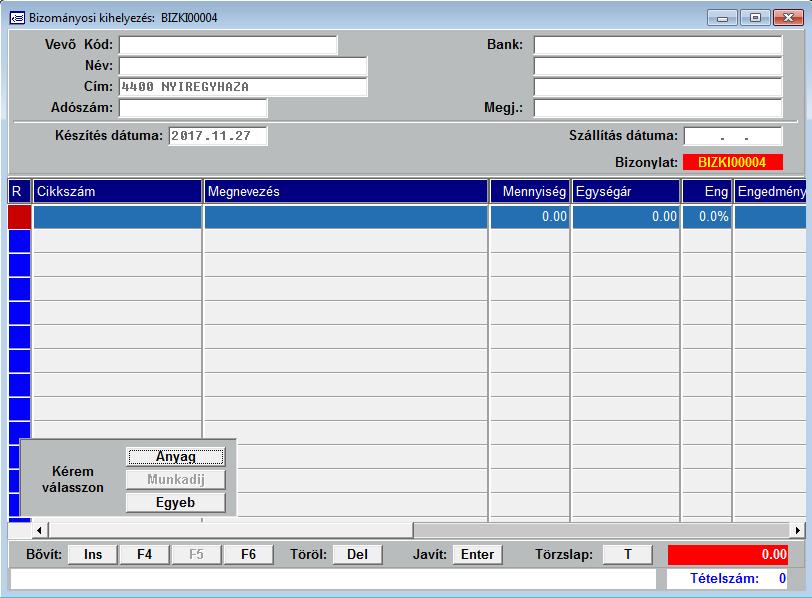Screen dimensions: 812x598
Task: Choose the Anyag button
Action: tap(176, 457)
